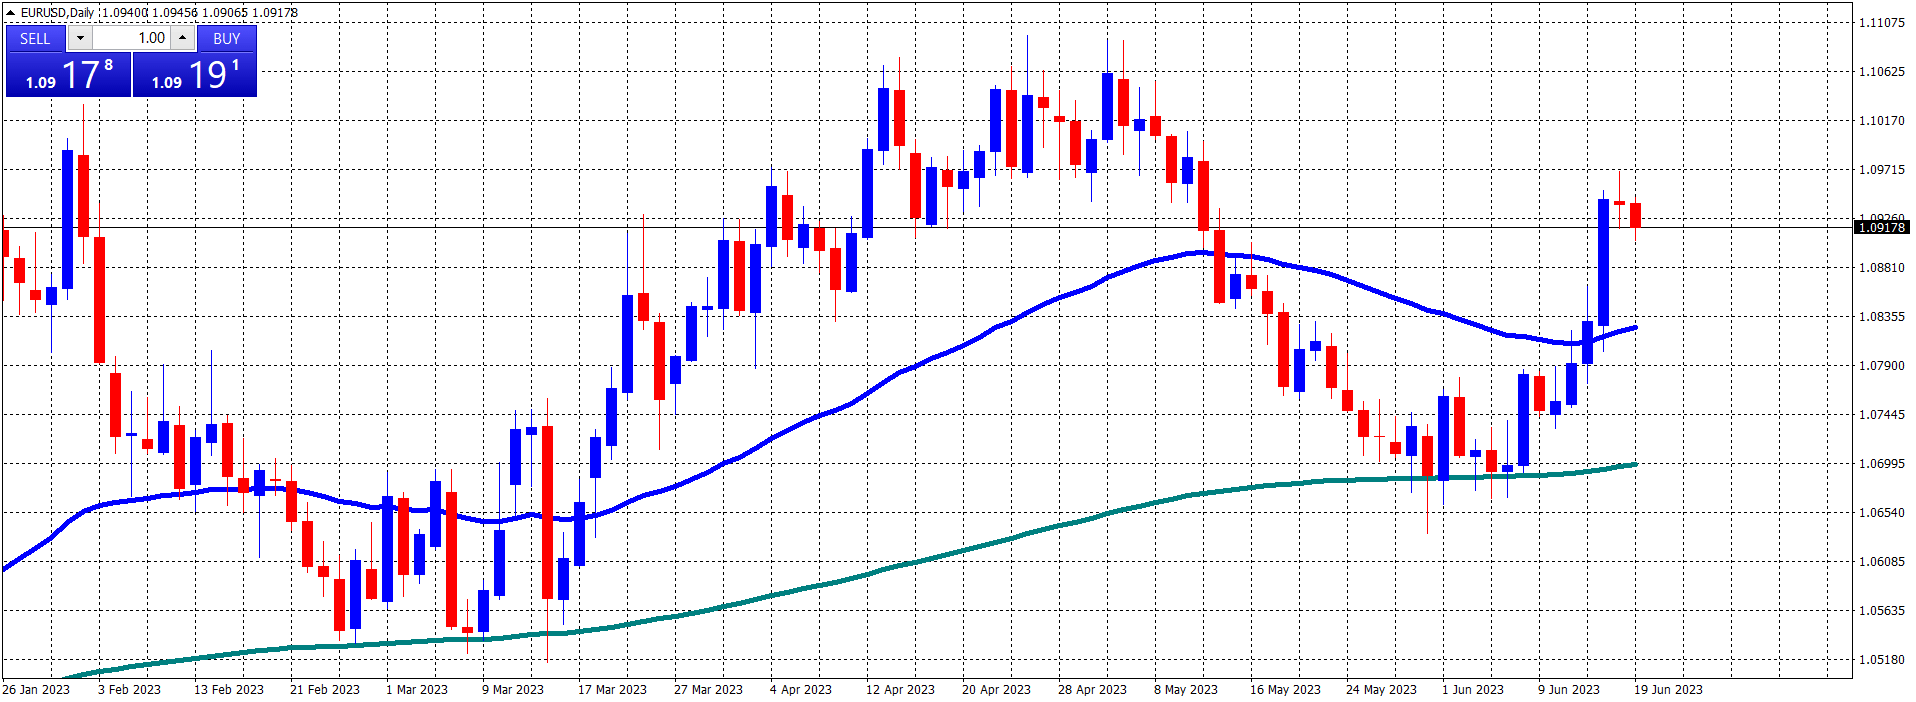The image size is (1916, 702).
Task: Click the 1.09 17 sell price tile
Action: 68,75
